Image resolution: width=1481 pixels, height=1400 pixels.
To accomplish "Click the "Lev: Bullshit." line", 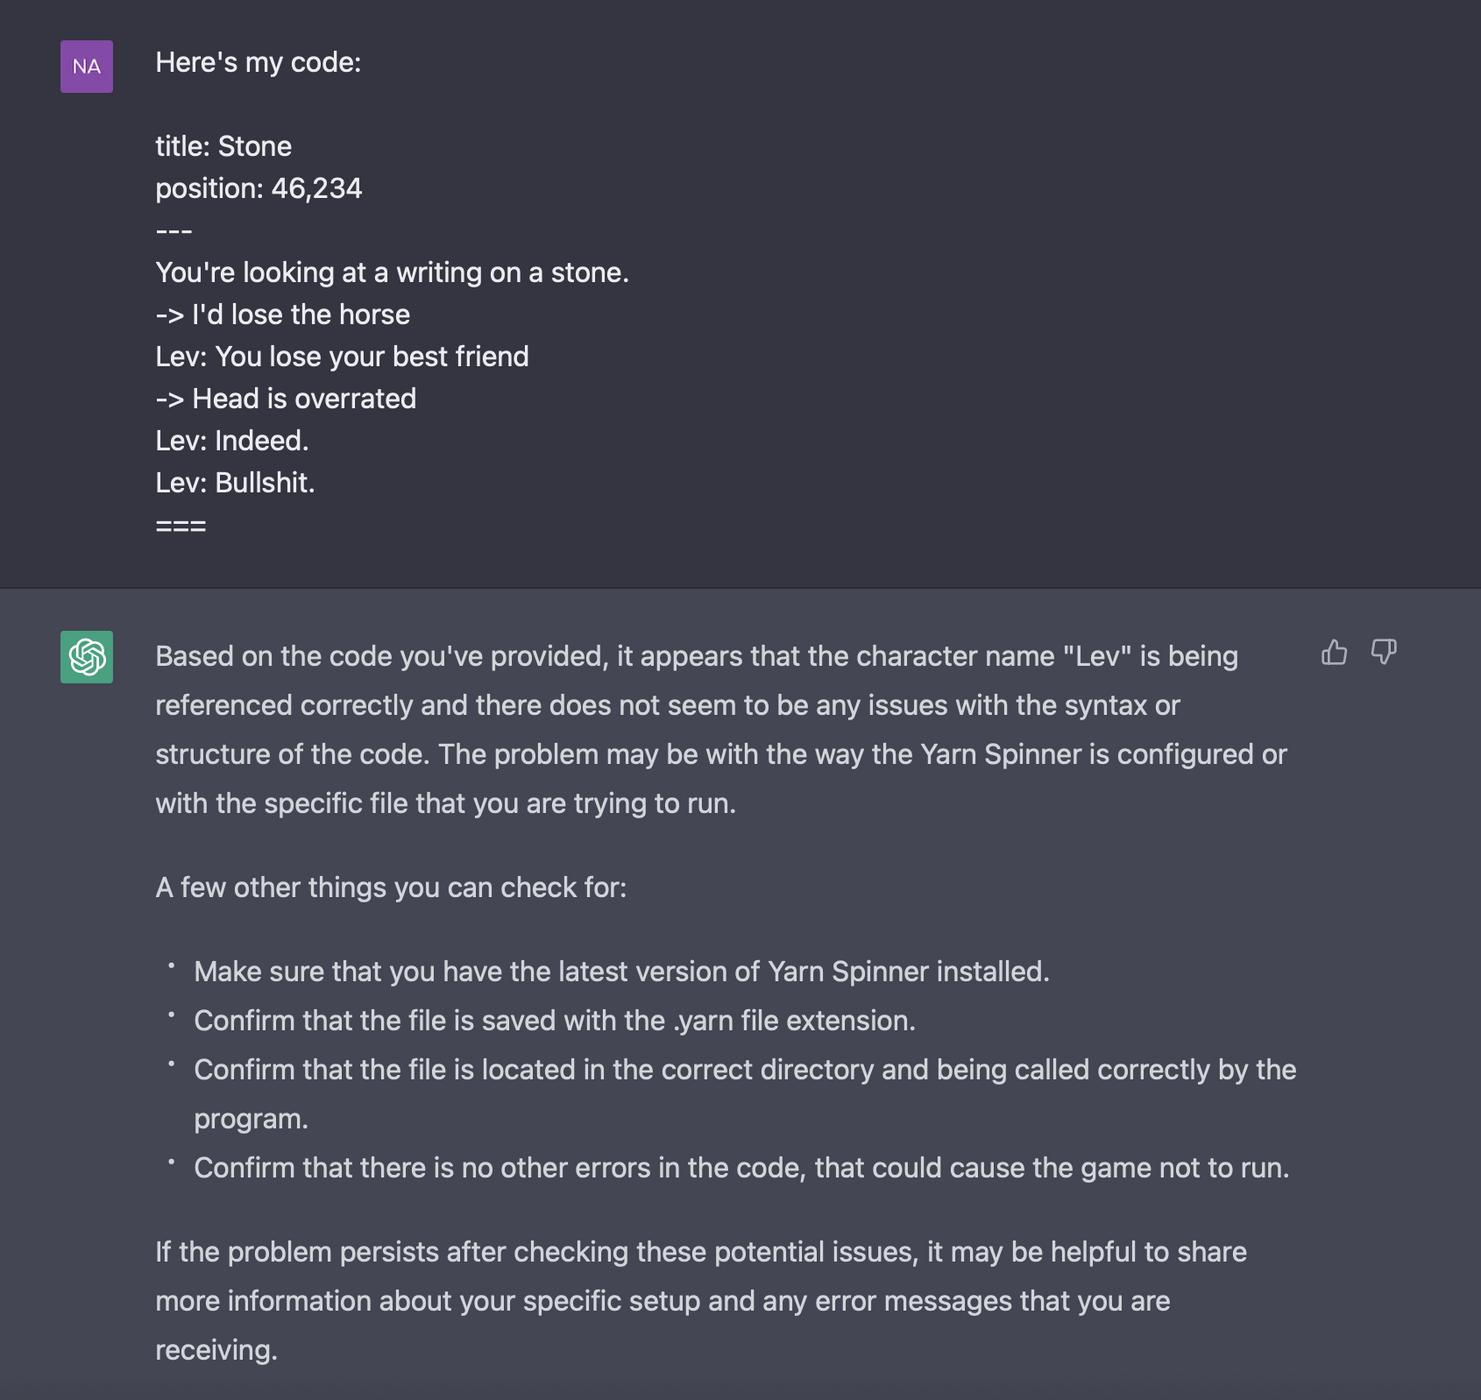I will [235, 482].
